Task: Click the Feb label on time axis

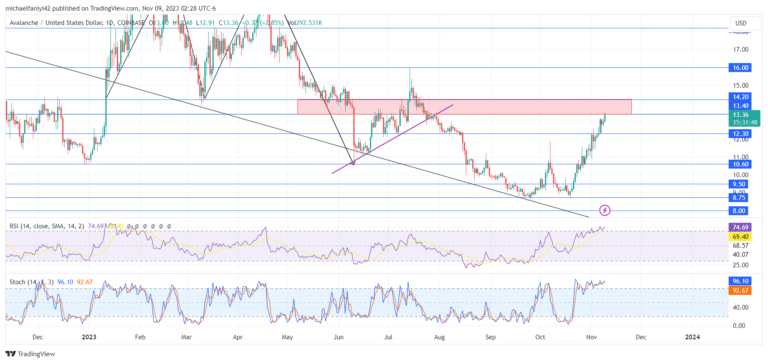Action: coord(140,337)
